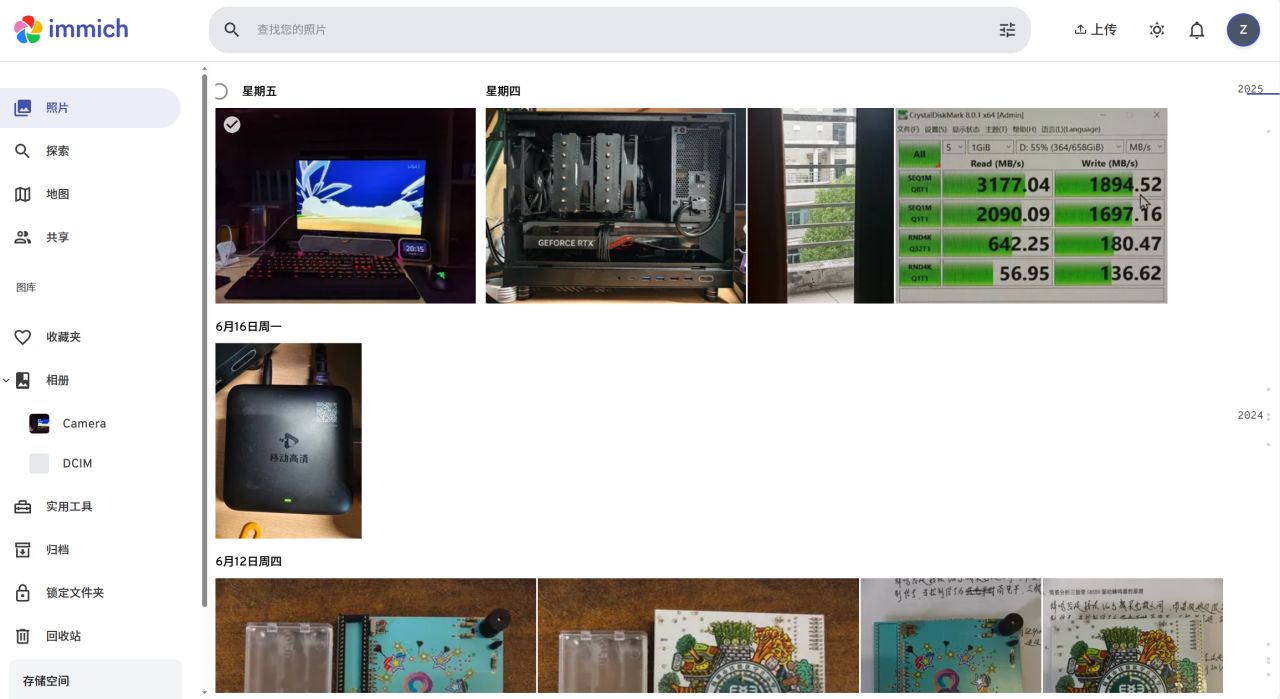Screen dimensions: 1280x699
Task: Go to 共享 sharing page
Action: 90,237
